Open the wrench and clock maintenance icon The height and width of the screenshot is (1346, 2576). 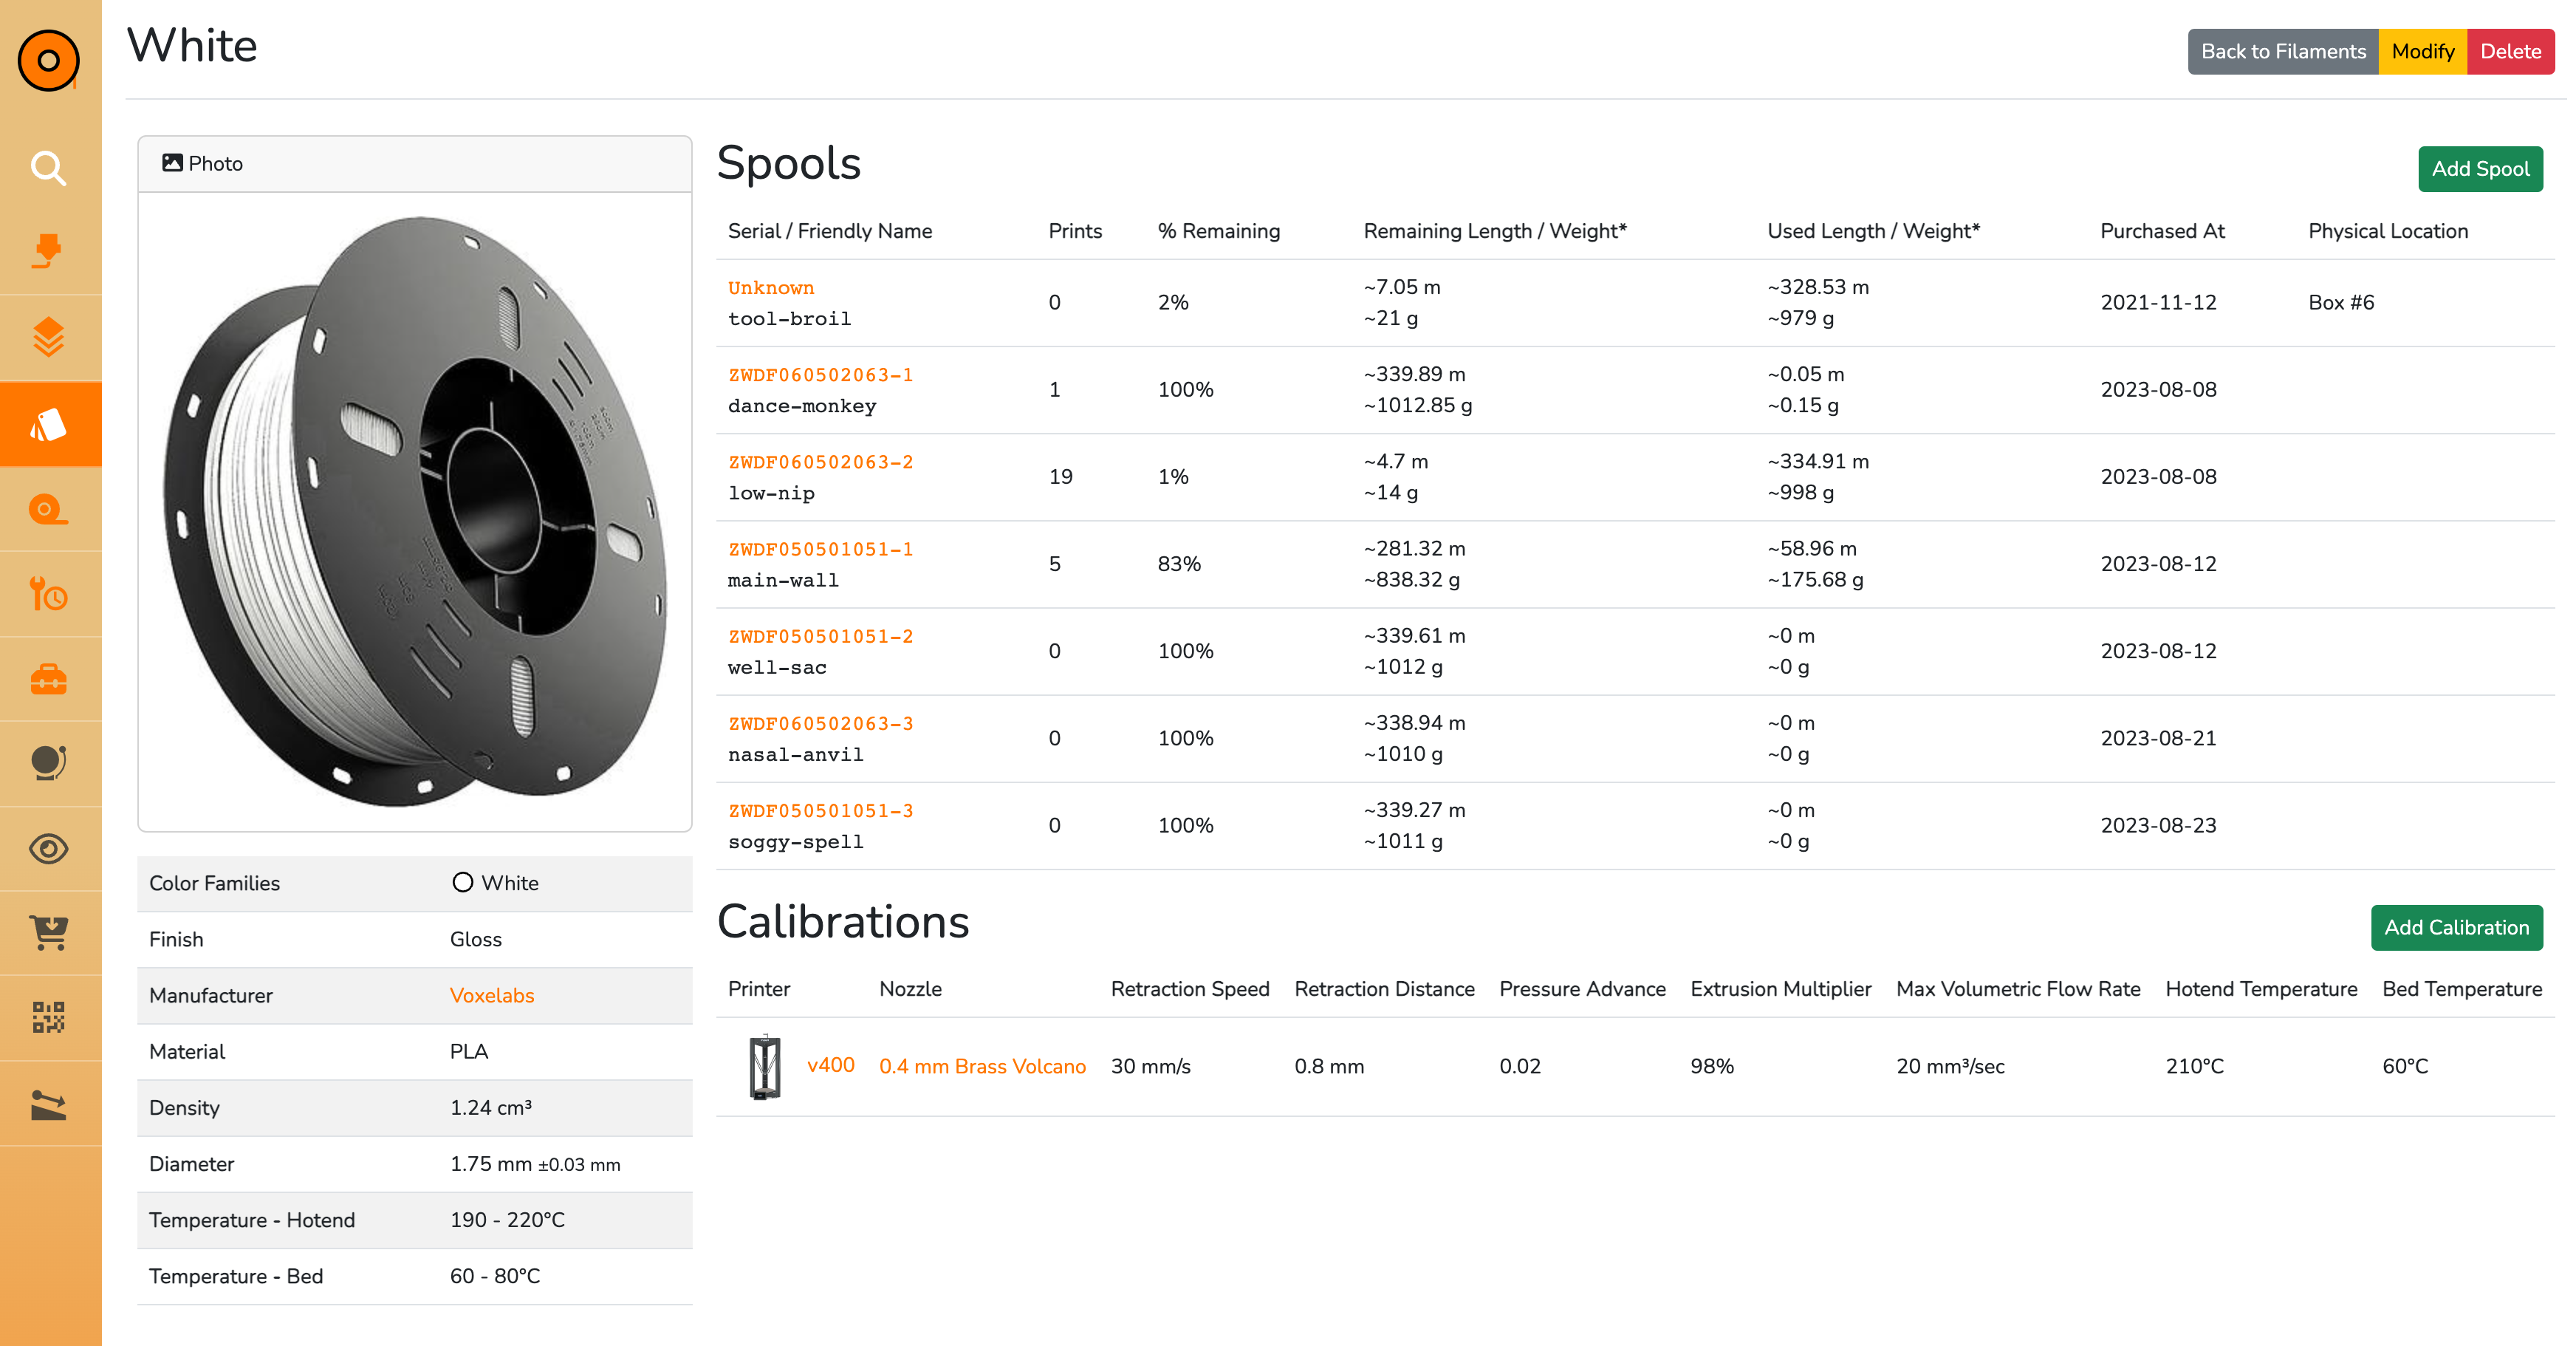48,595
